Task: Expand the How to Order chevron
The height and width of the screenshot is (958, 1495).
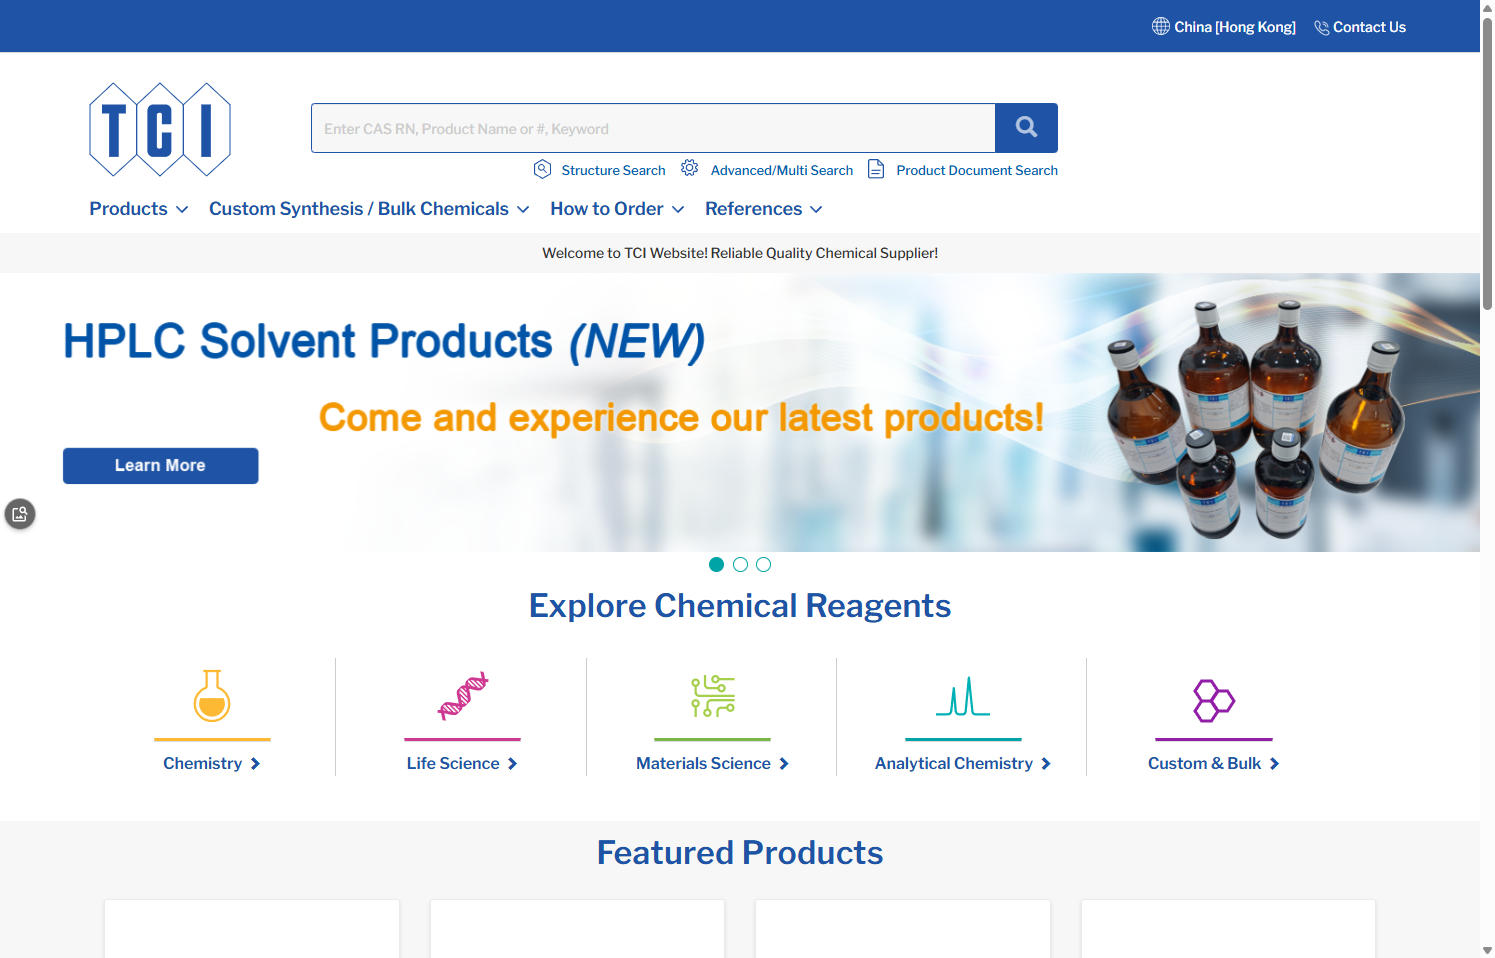Action: [678, 209]
